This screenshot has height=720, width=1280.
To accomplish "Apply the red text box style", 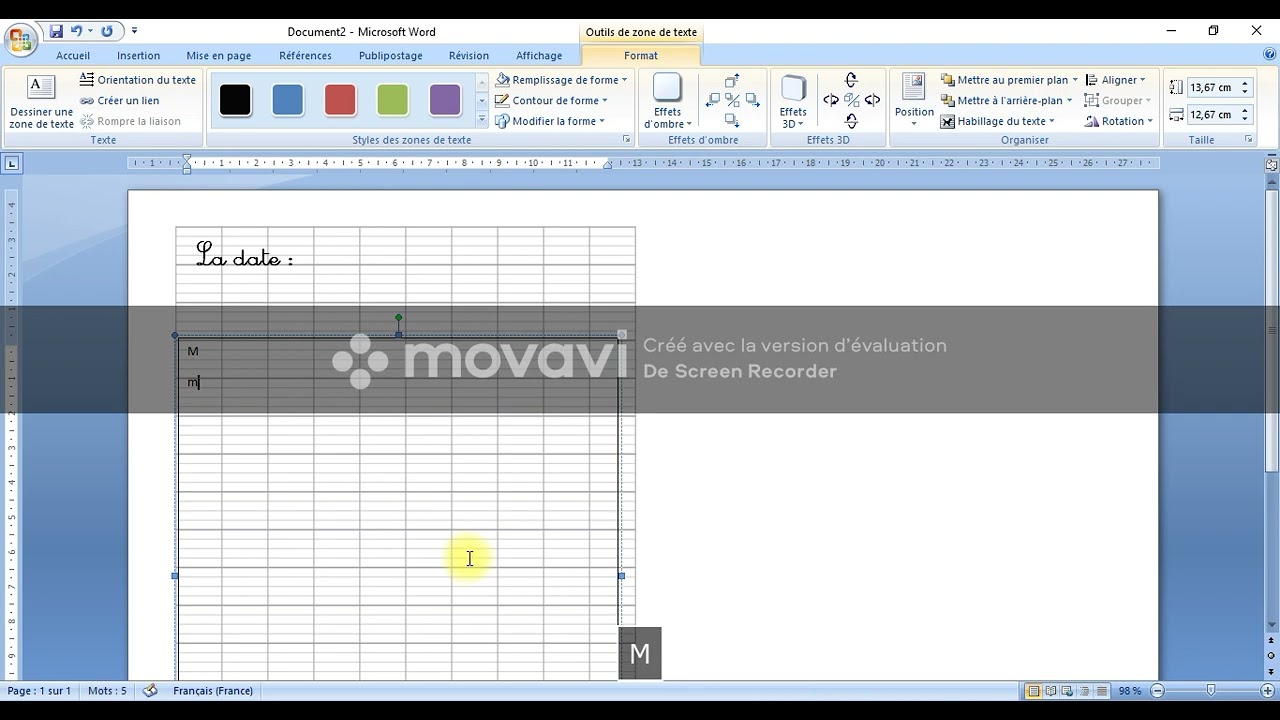I will [x=340, y=100].
